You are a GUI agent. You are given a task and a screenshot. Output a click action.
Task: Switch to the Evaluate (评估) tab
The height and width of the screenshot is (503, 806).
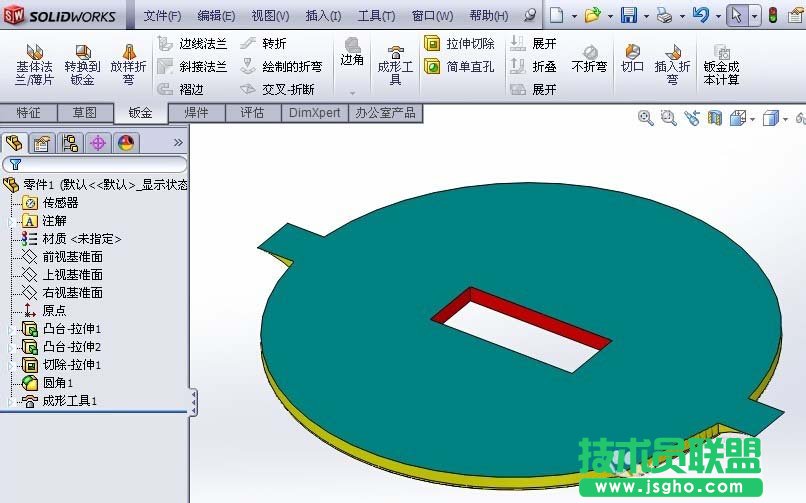252,113
